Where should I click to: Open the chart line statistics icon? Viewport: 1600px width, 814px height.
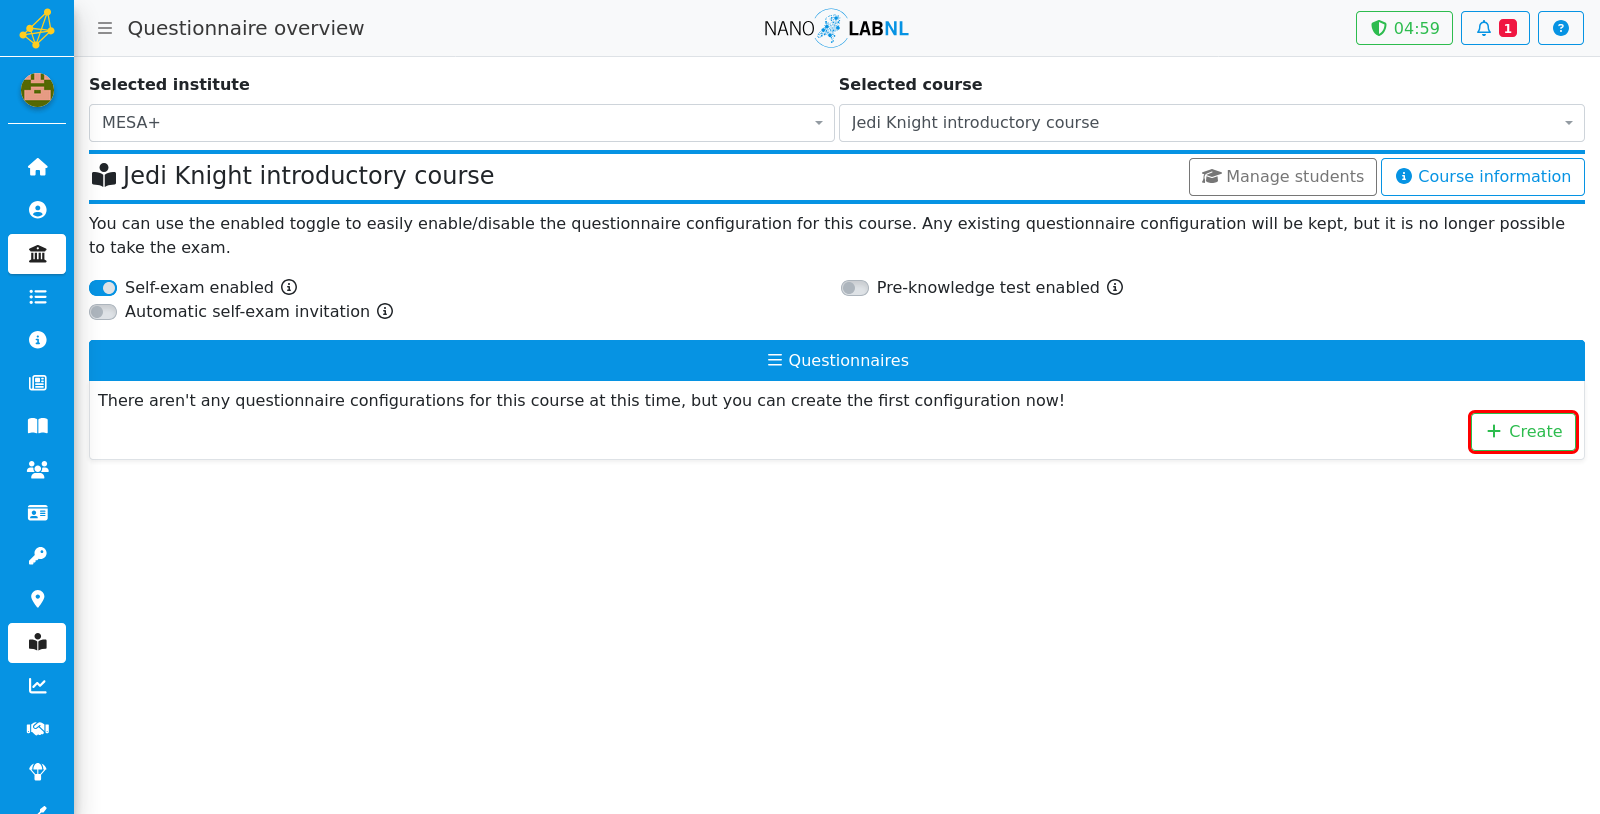[x=37, y=685]
